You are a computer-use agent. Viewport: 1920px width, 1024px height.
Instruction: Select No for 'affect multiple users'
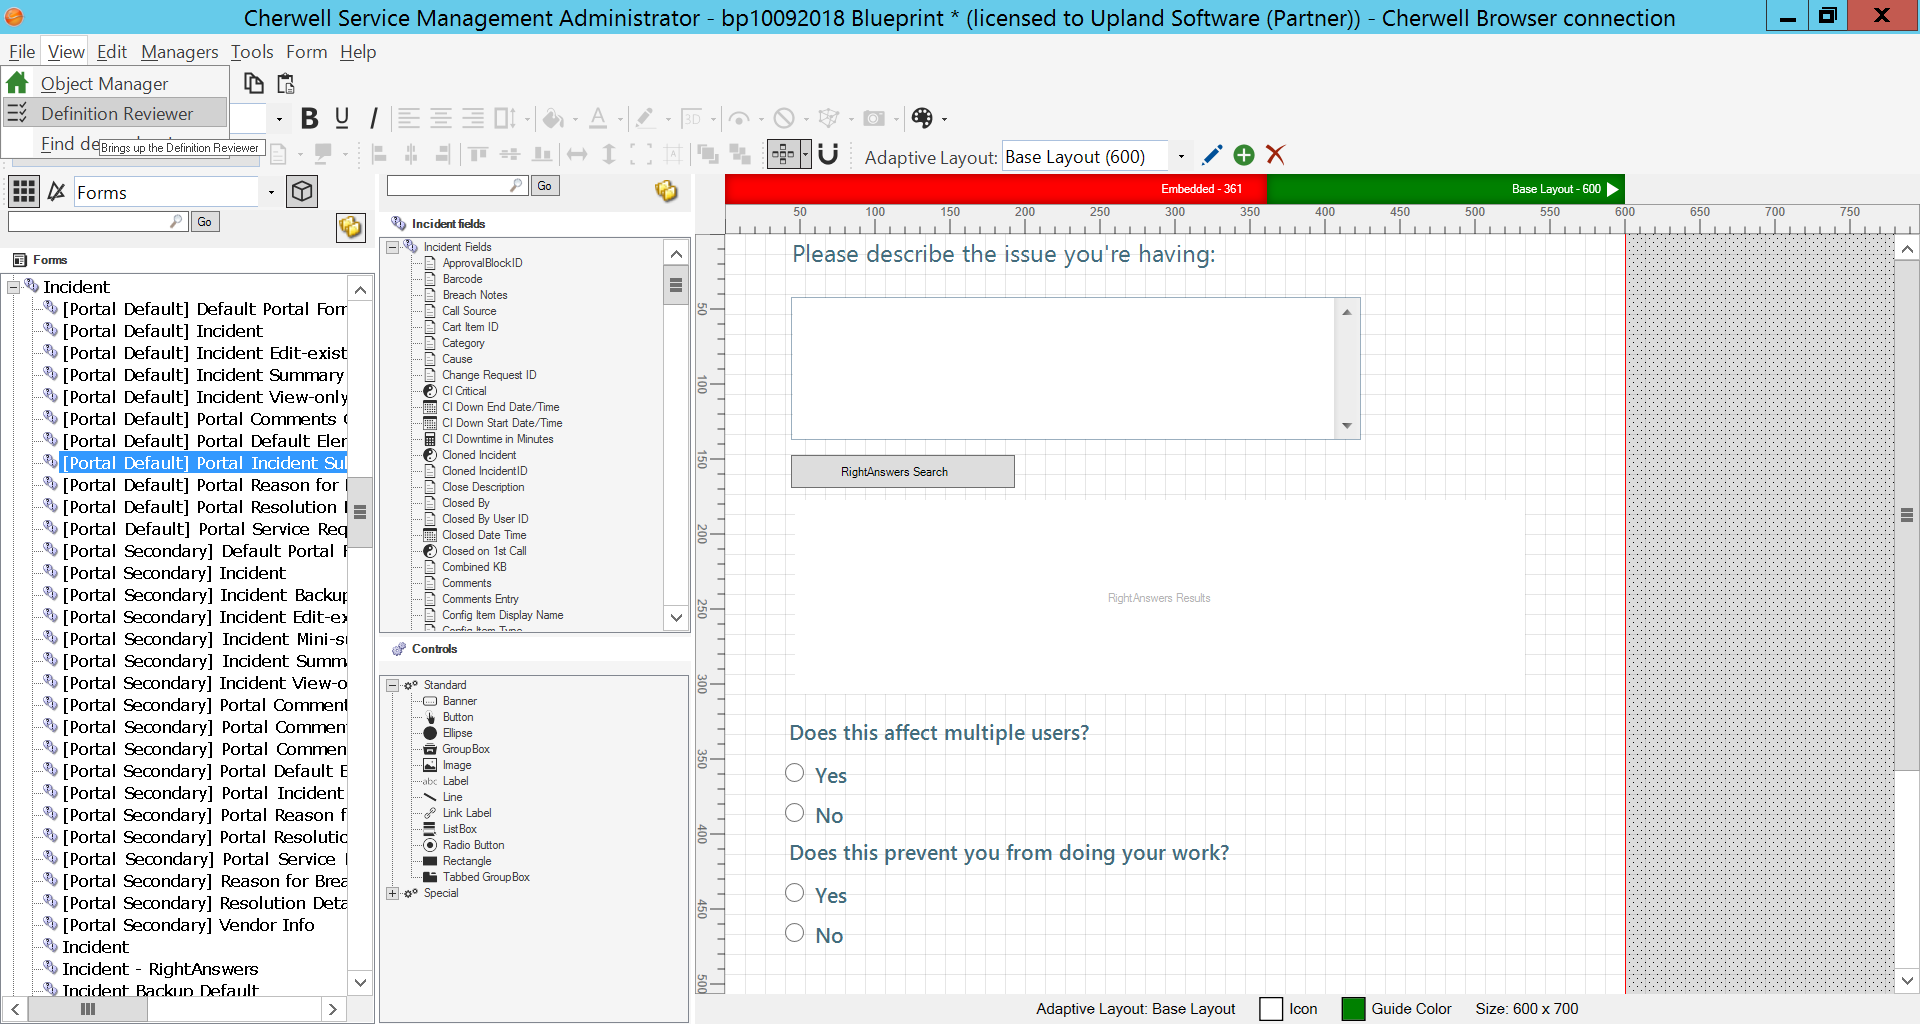[795, 813]
